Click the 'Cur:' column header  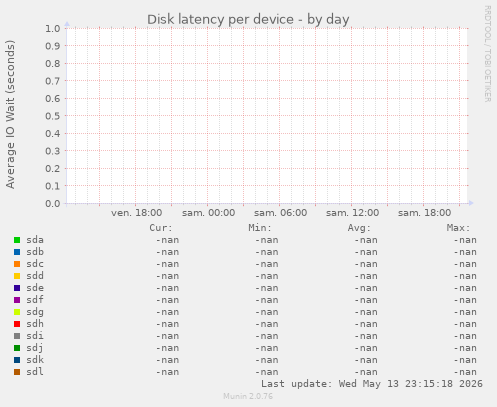coord(161,228)
